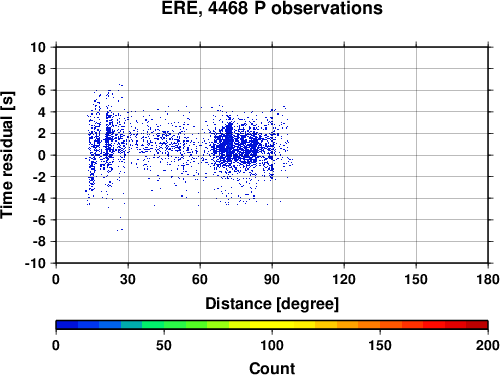The width and height of the screenshot is (500, 375).
Task: Click the colorbar tick label 150
Action: (x=380, y=346)
